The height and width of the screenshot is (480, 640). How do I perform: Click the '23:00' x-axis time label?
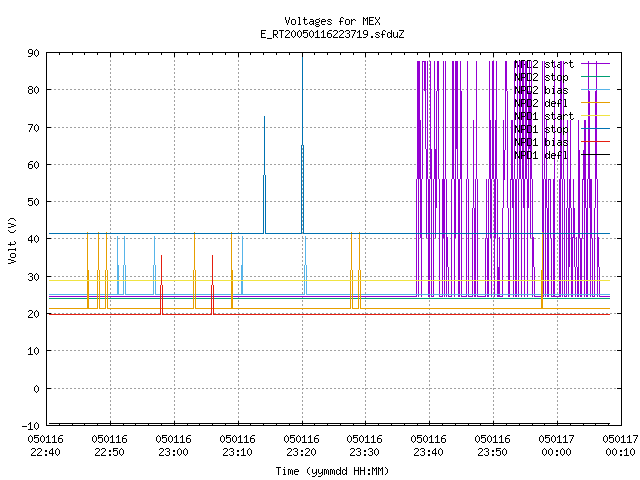point(173,453)
